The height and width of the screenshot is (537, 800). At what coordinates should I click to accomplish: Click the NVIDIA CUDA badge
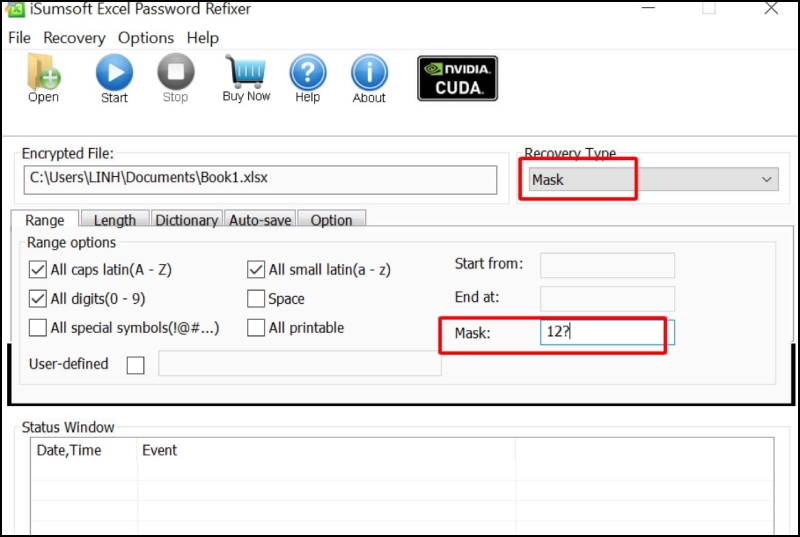point(457,78)
